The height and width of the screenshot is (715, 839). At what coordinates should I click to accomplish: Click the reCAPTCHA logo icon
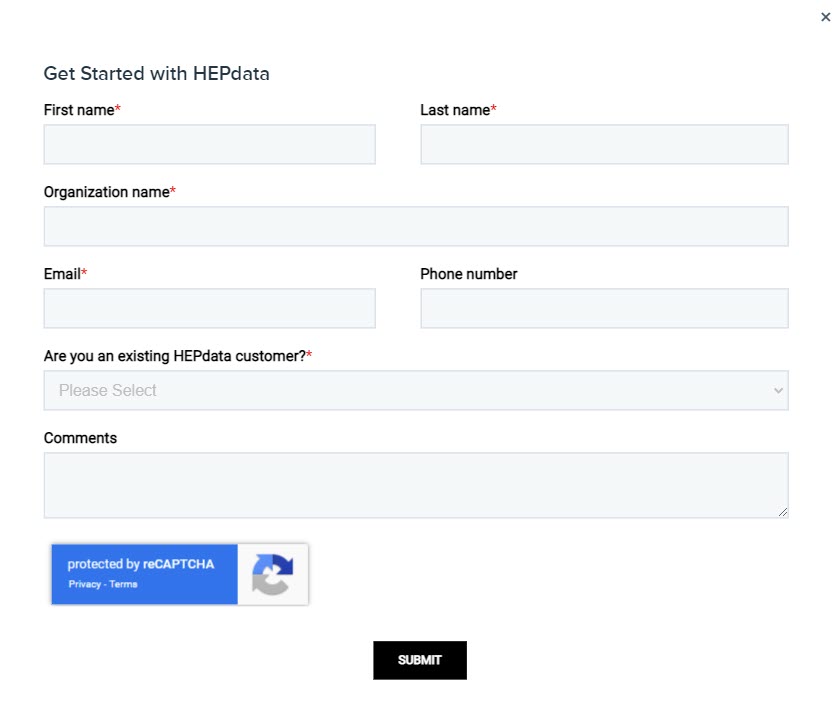click(272, 574)
